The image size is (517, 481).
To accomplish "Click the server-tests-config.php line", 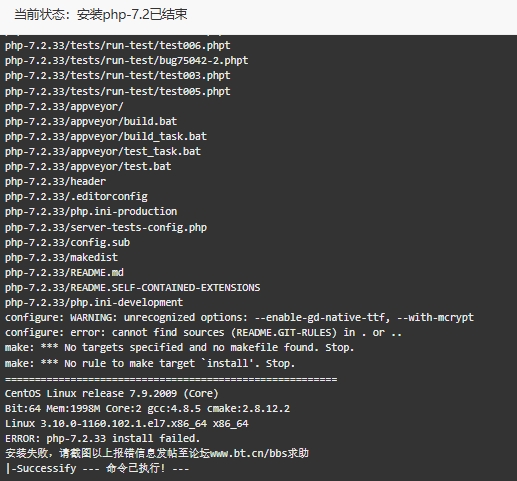I will coord(106,227).
